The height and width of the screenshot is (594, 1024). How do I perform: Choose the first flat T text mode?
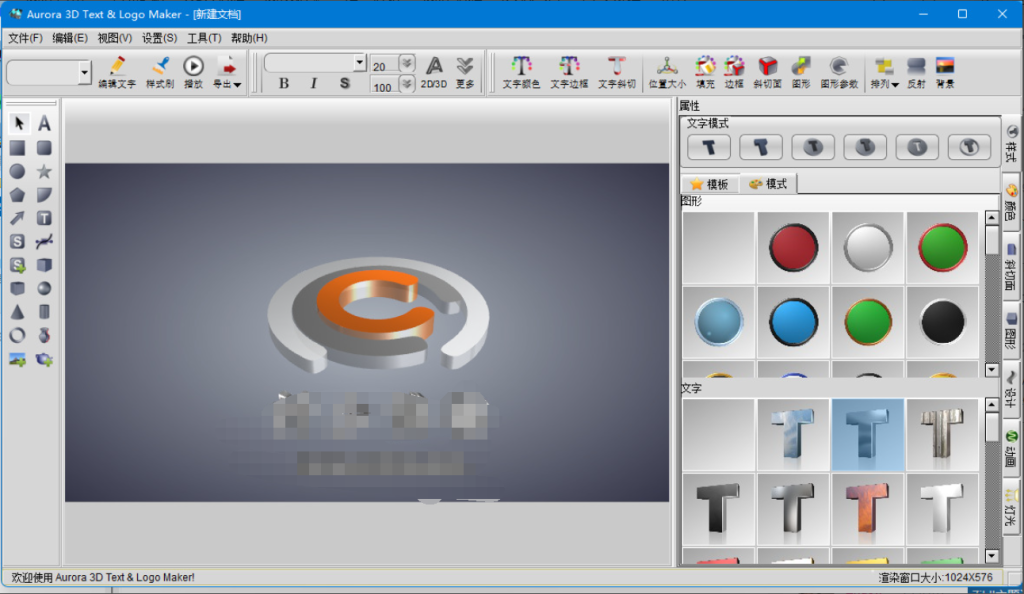(709, 148)
